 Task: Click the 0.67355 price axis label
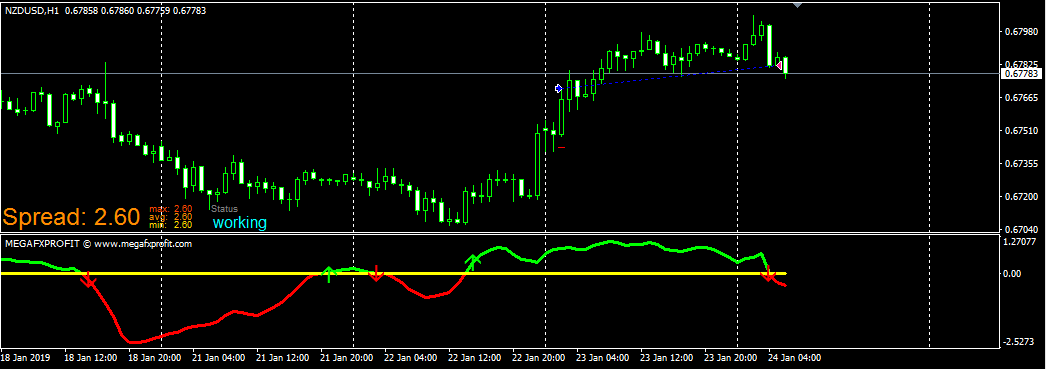(x=1021, y=163)
